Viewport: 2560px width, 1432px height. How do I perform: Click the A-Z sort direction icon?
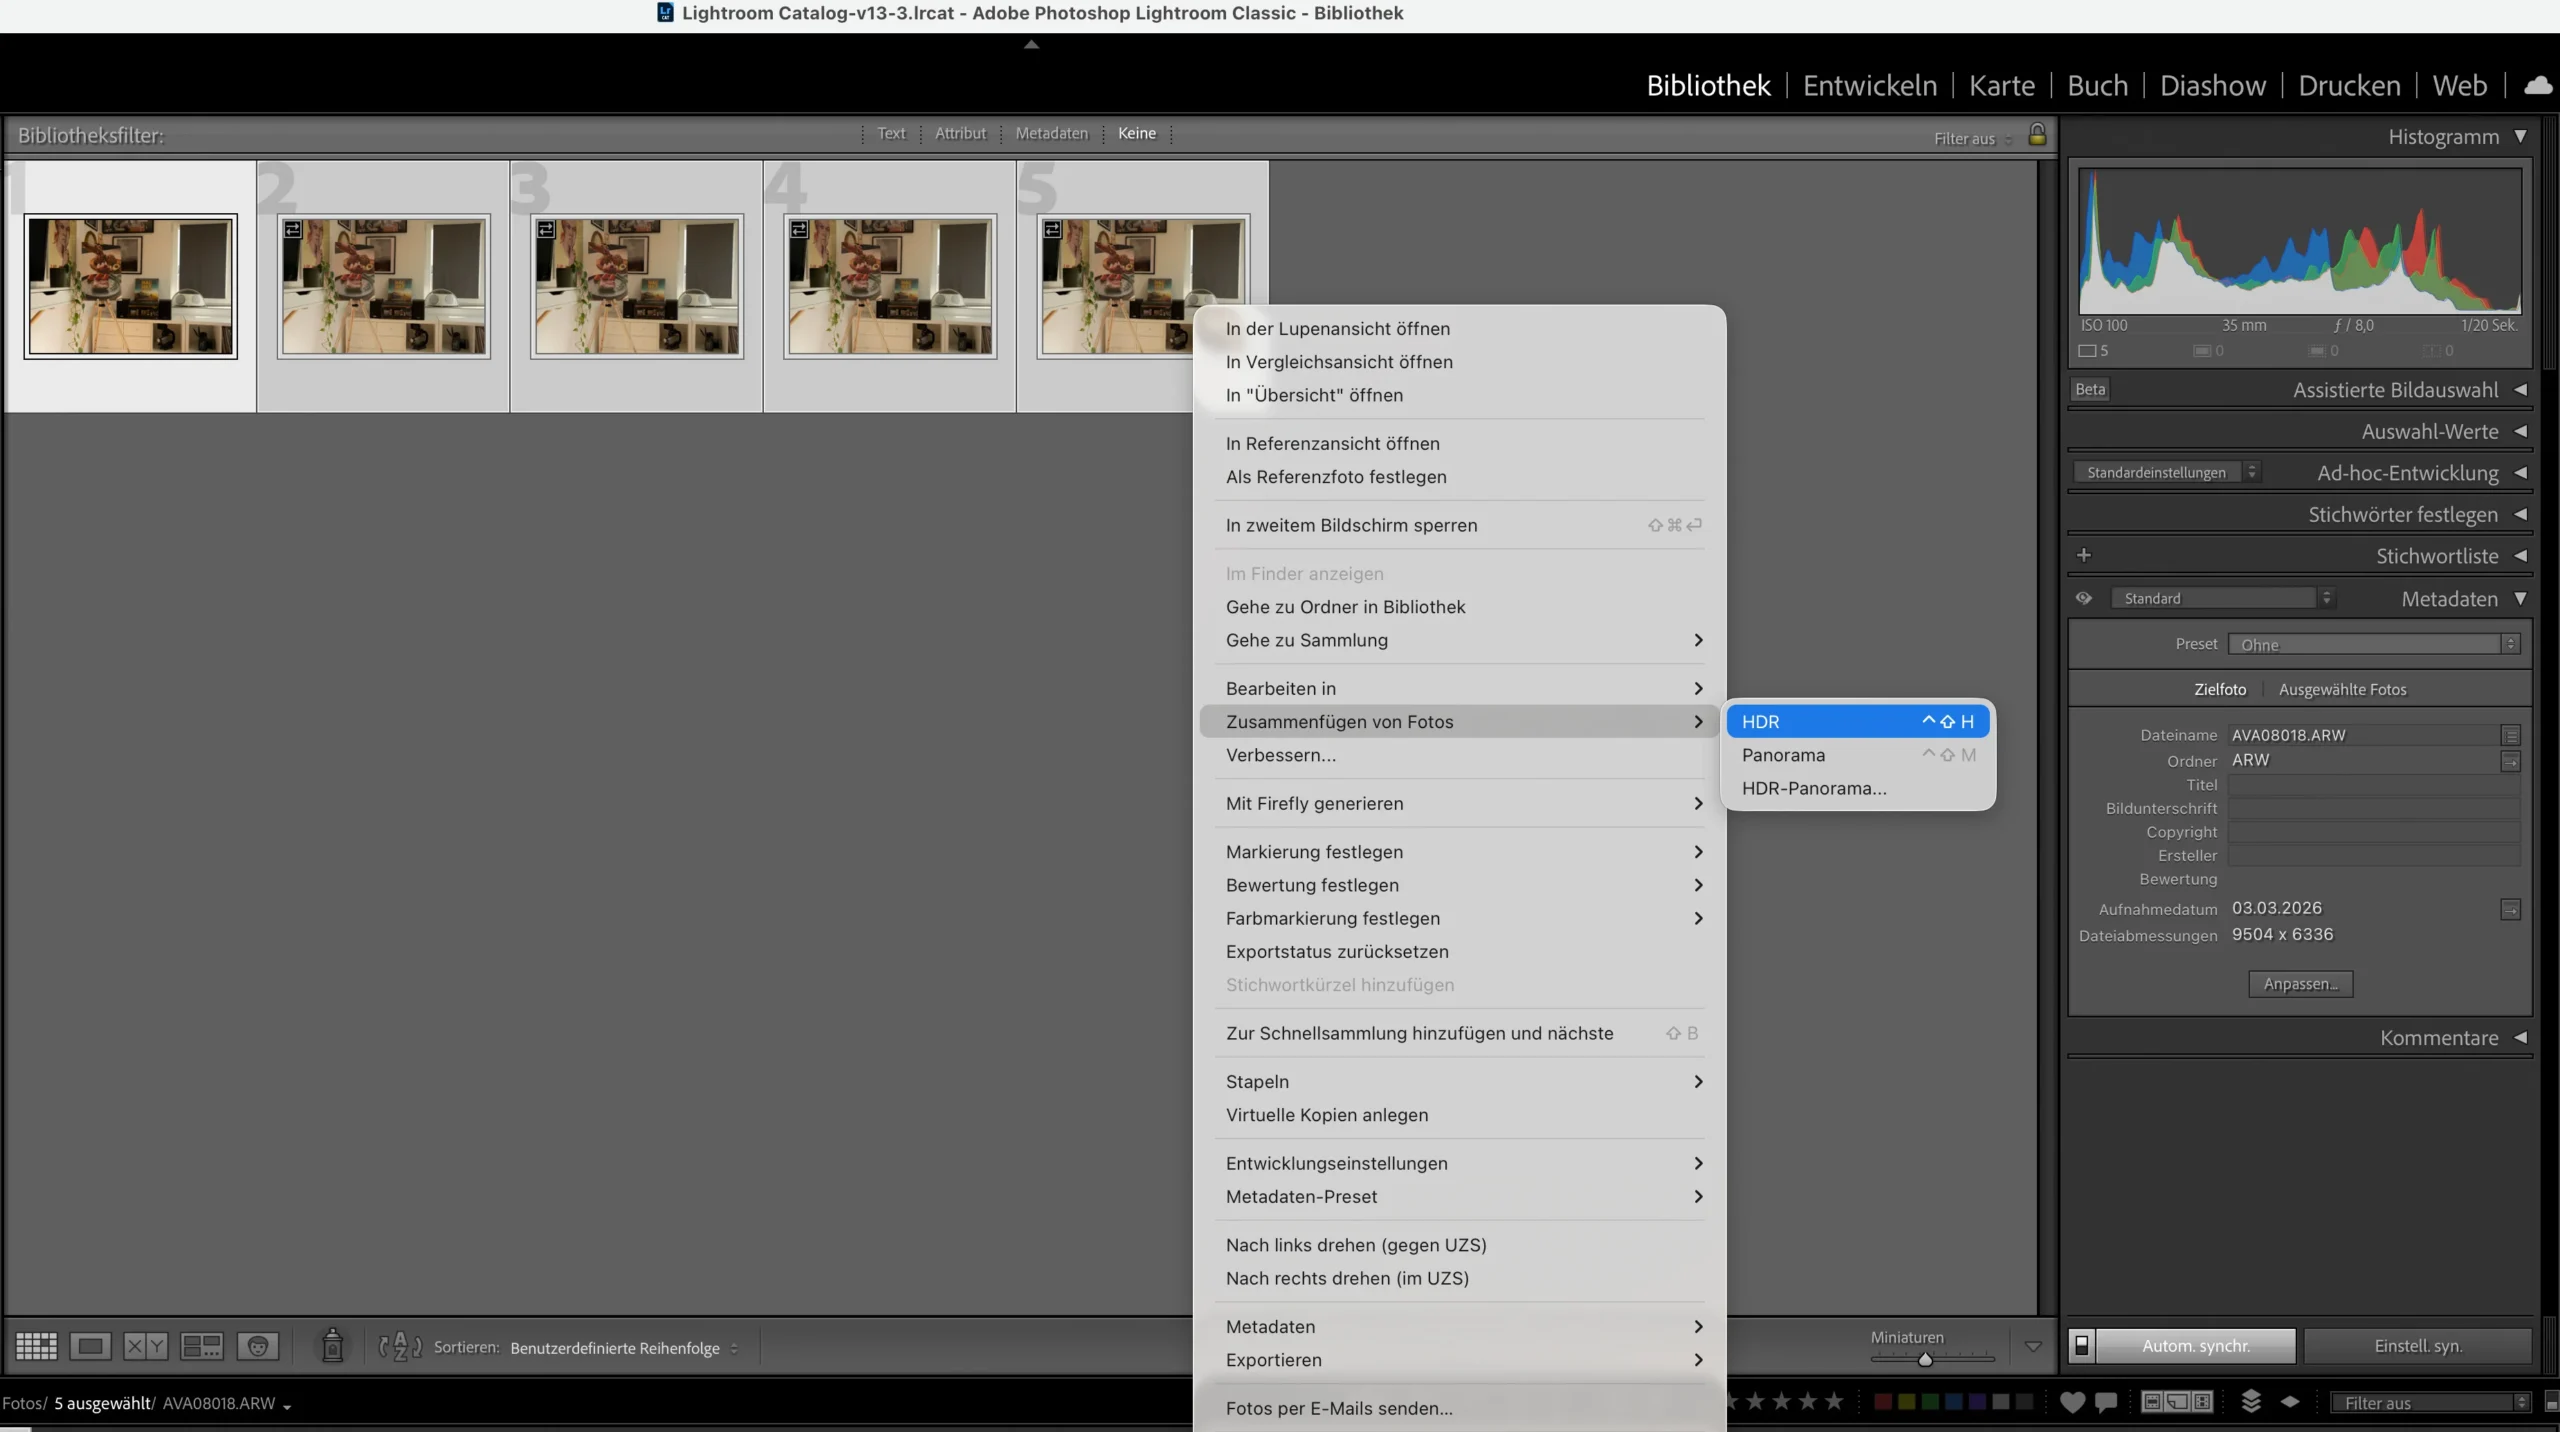pos(400,1347)
